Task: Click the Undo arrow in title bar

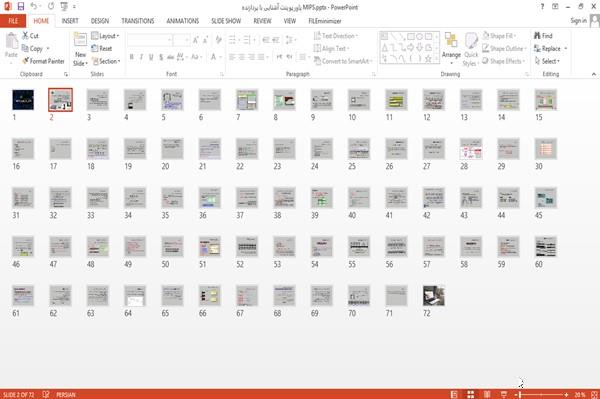Action: tap(34, 7)
